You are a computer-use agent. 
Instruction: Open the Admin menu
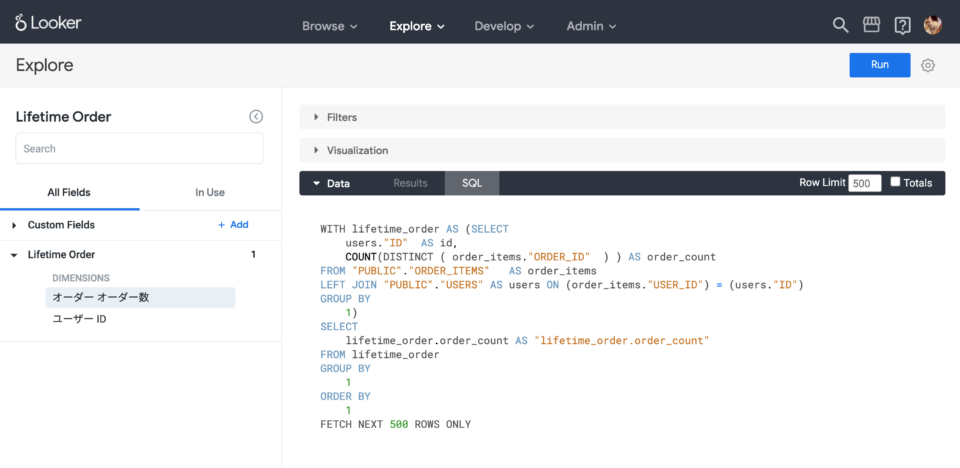click(x=591, y=26)
